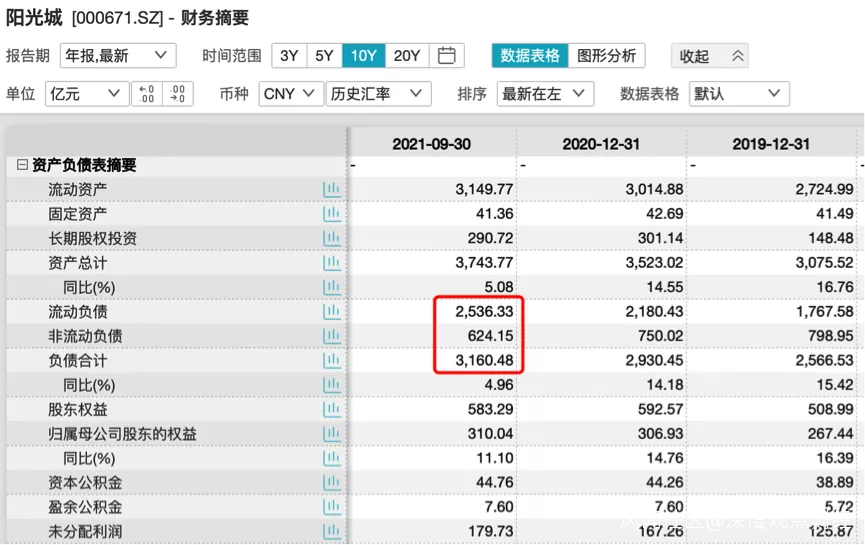The width and height of the screenshot is (865, 545).
Task: Click chart icon for 股东权益 row
Action: pyautogui.click(x=331, y=409)
